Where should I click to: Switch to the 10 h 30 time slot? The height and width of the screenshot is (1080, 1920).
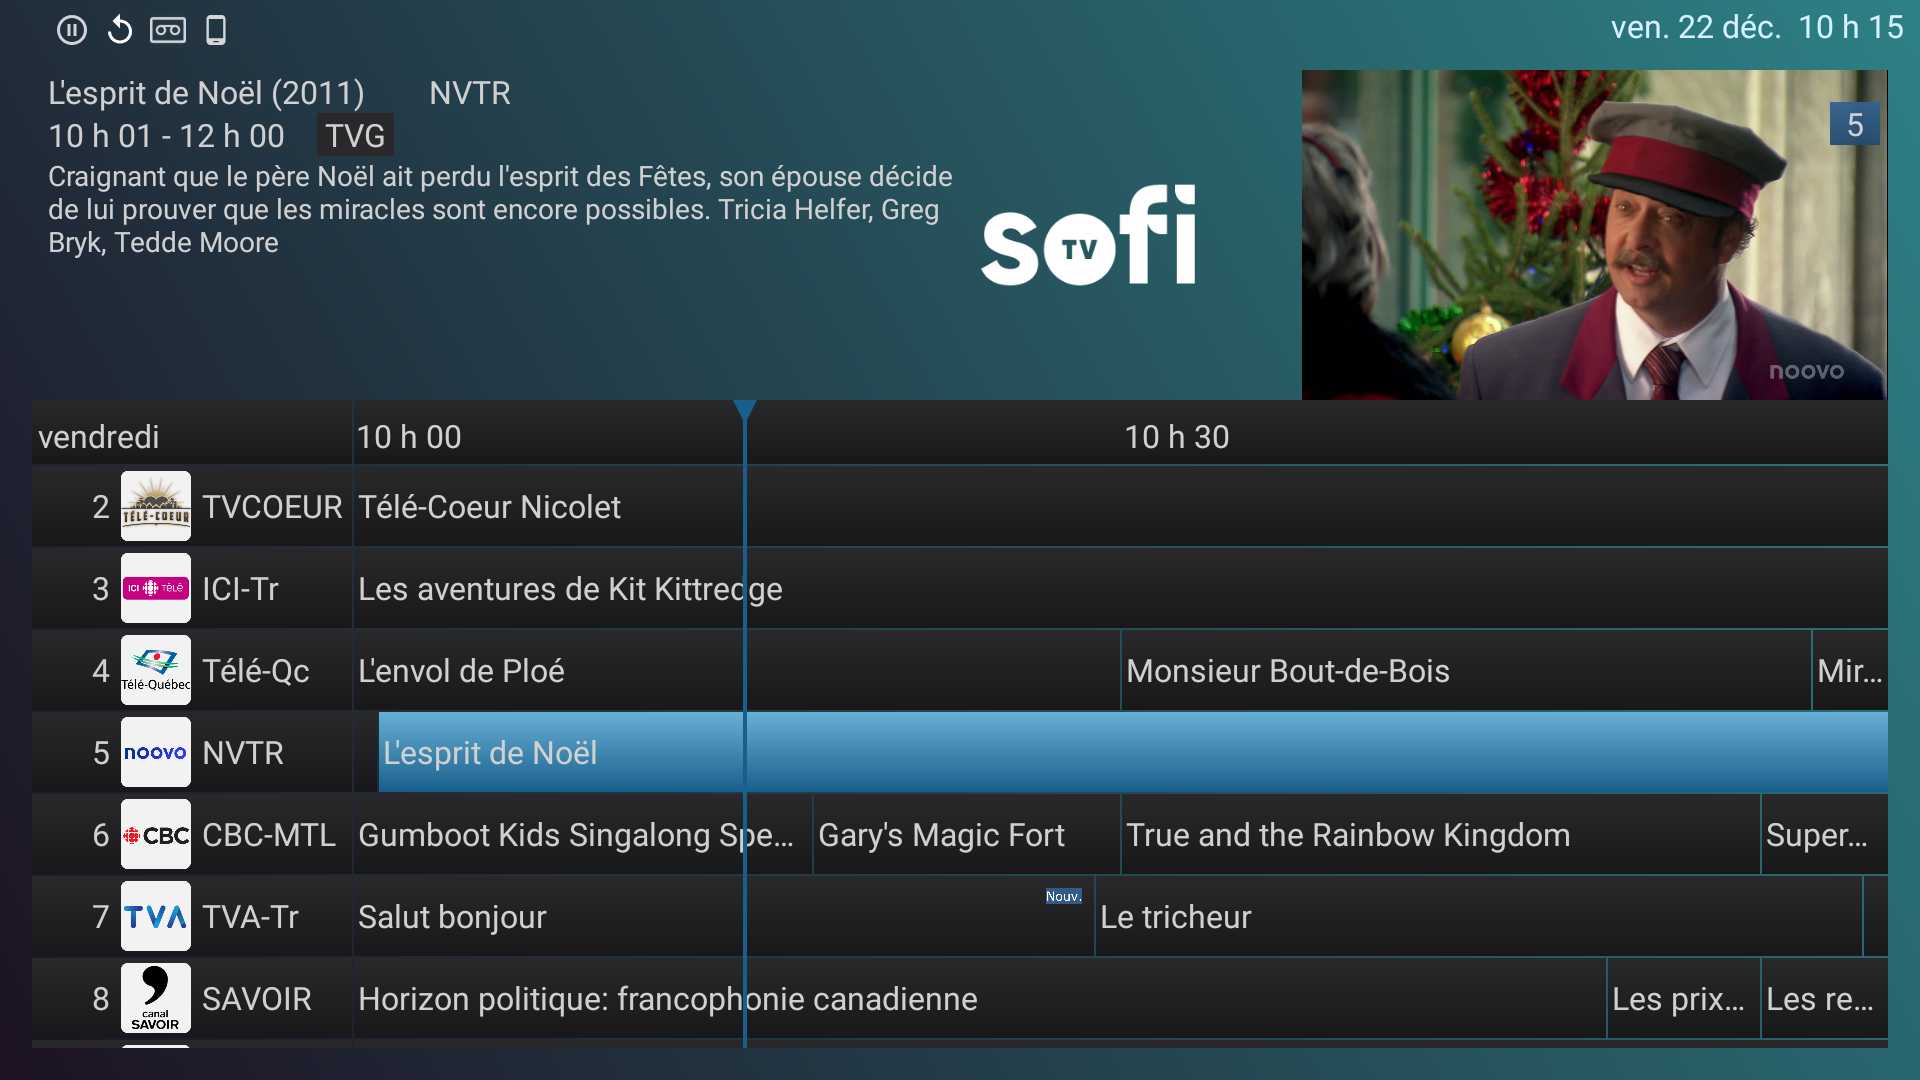(1177, 436)
